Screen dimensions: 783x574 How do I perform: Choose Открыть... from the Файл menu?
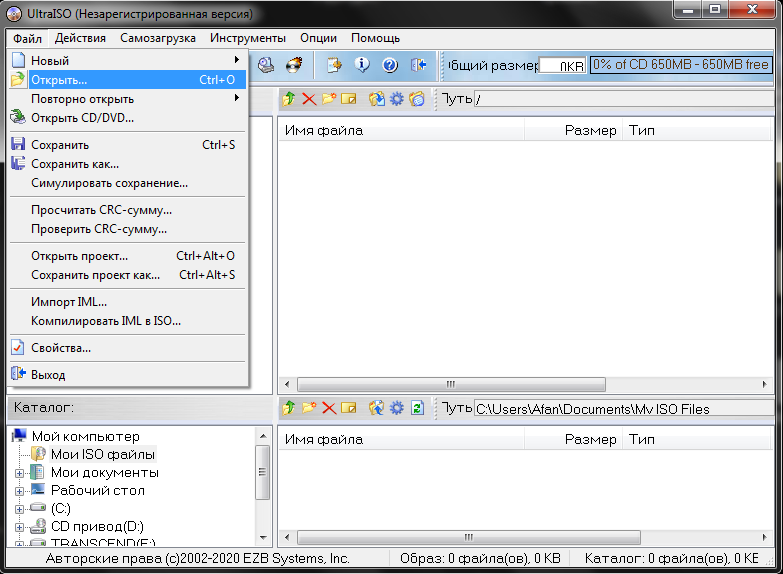coord(127,80)
